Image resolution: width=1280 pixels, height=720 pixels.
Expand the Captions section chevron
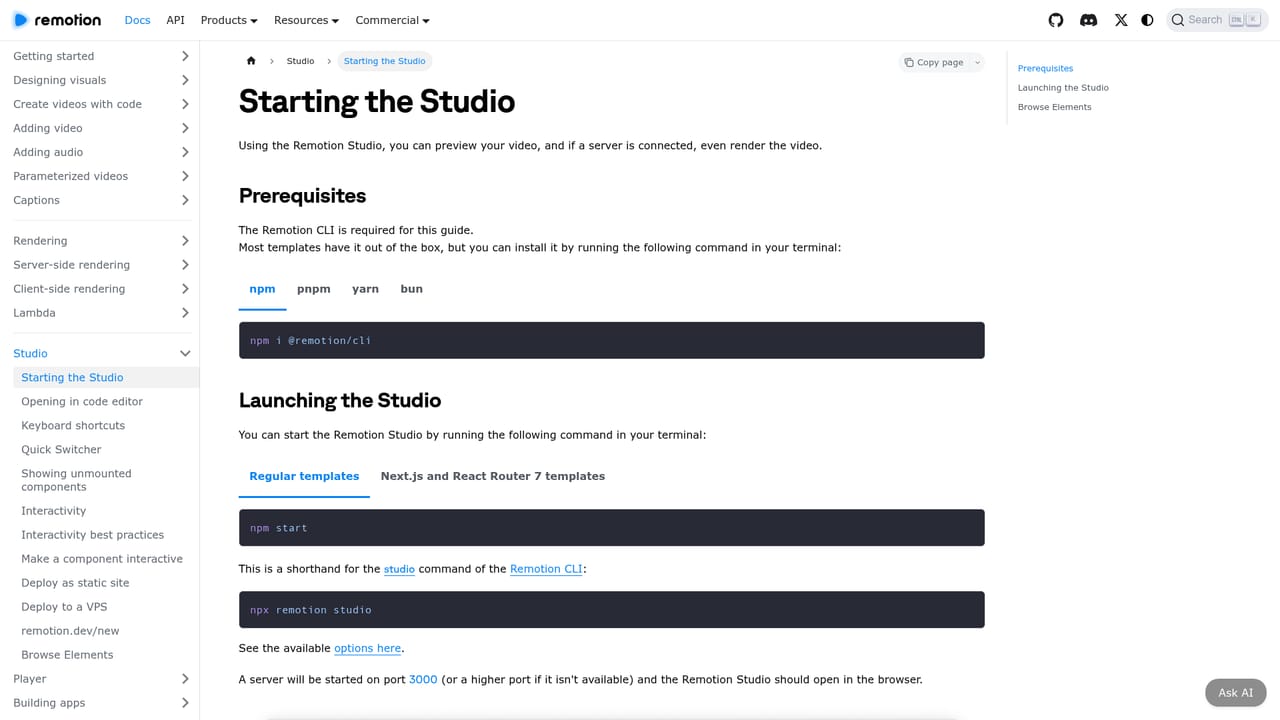185,200
